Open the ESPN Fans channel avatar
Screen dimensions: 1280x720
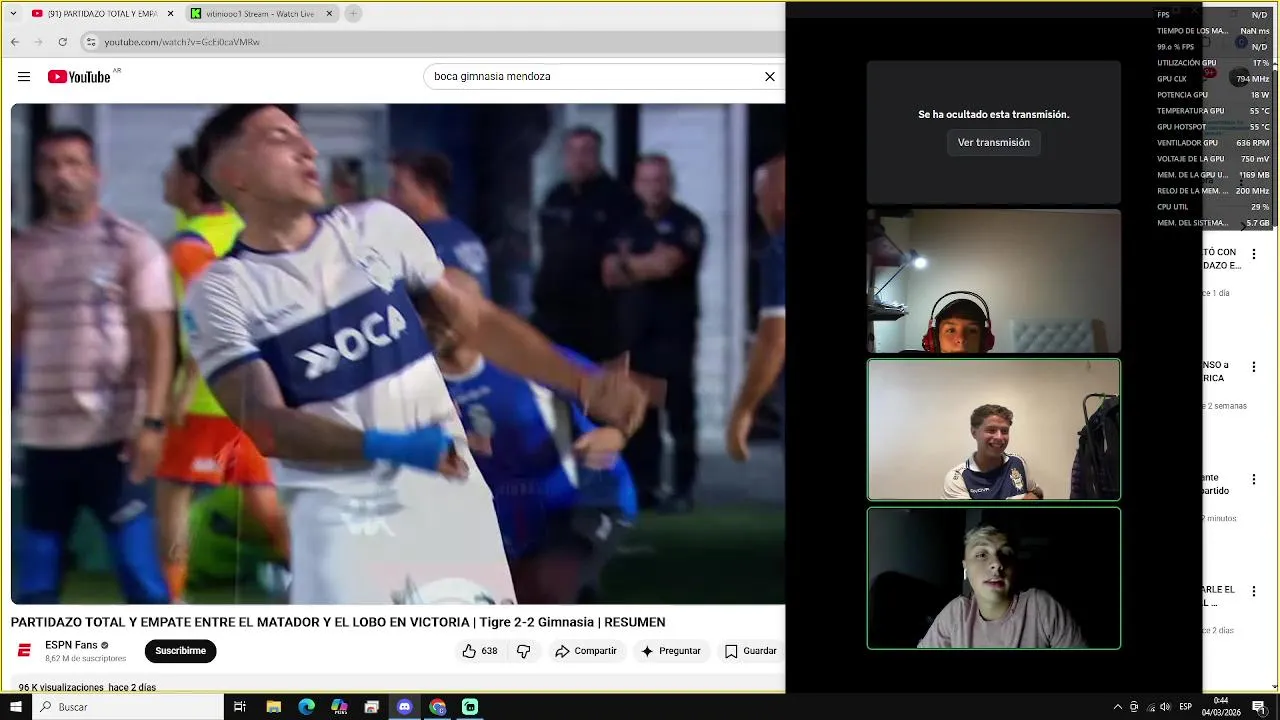tap(24, 651)
